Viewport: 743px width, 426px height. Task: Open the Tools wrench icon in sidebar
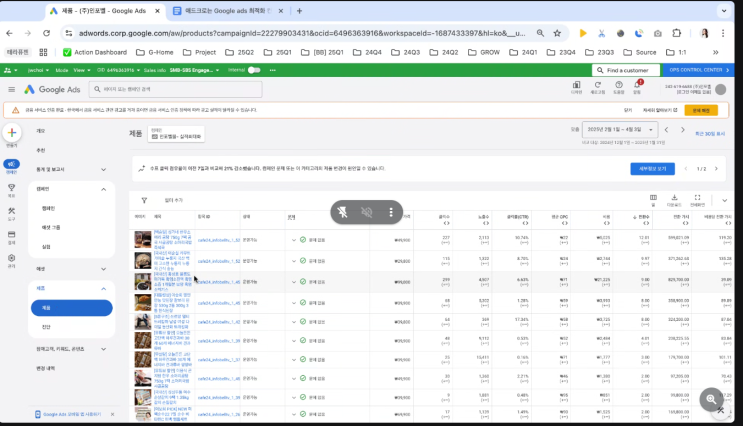pyautogui.click(x=12, y=211)
